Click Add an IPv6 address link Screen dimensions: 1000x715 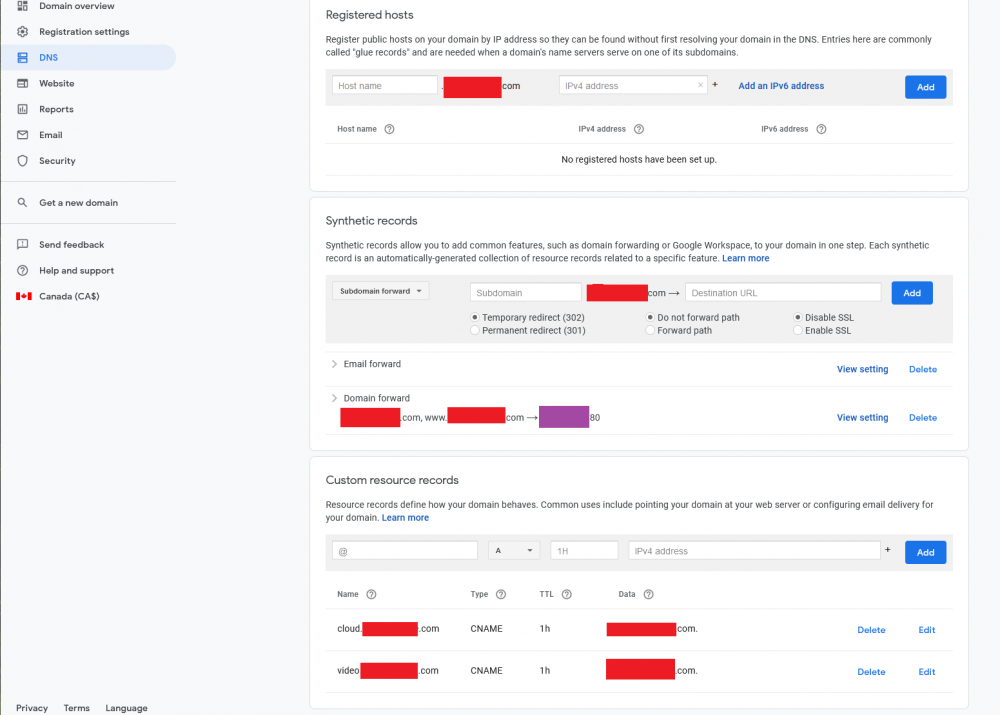781,86
